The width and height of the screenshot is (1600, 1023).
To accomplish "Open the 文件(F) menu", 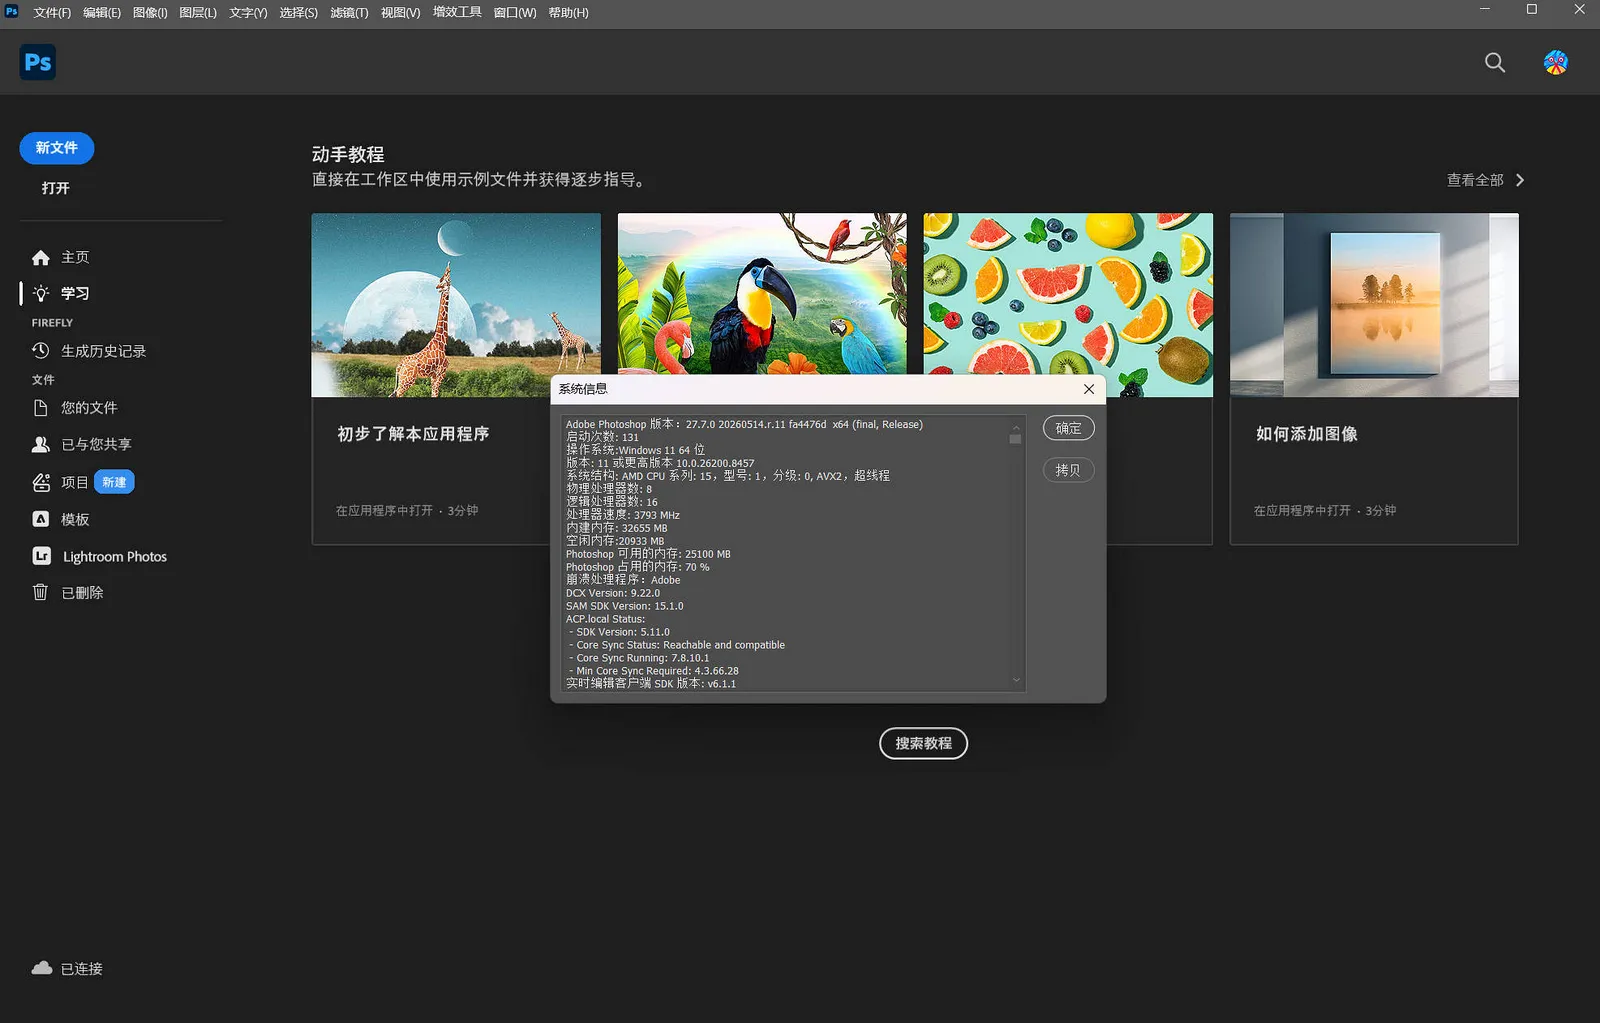I will click(52, 13).
